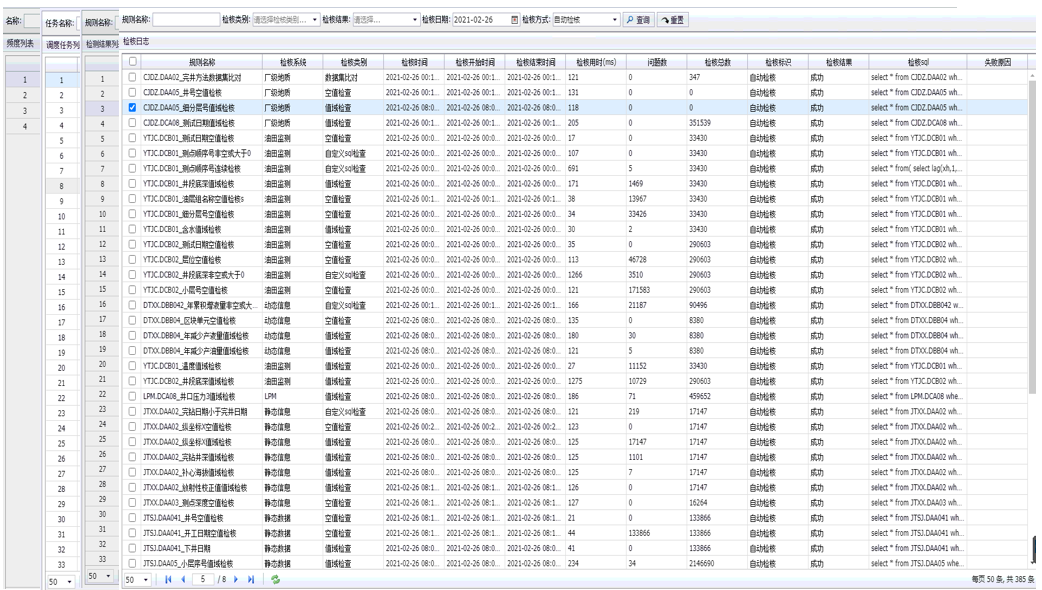The width and height of the screenshot is (1042, 590).
Task: Select row 2 in the 频度列表 panel
Action: 25,95
